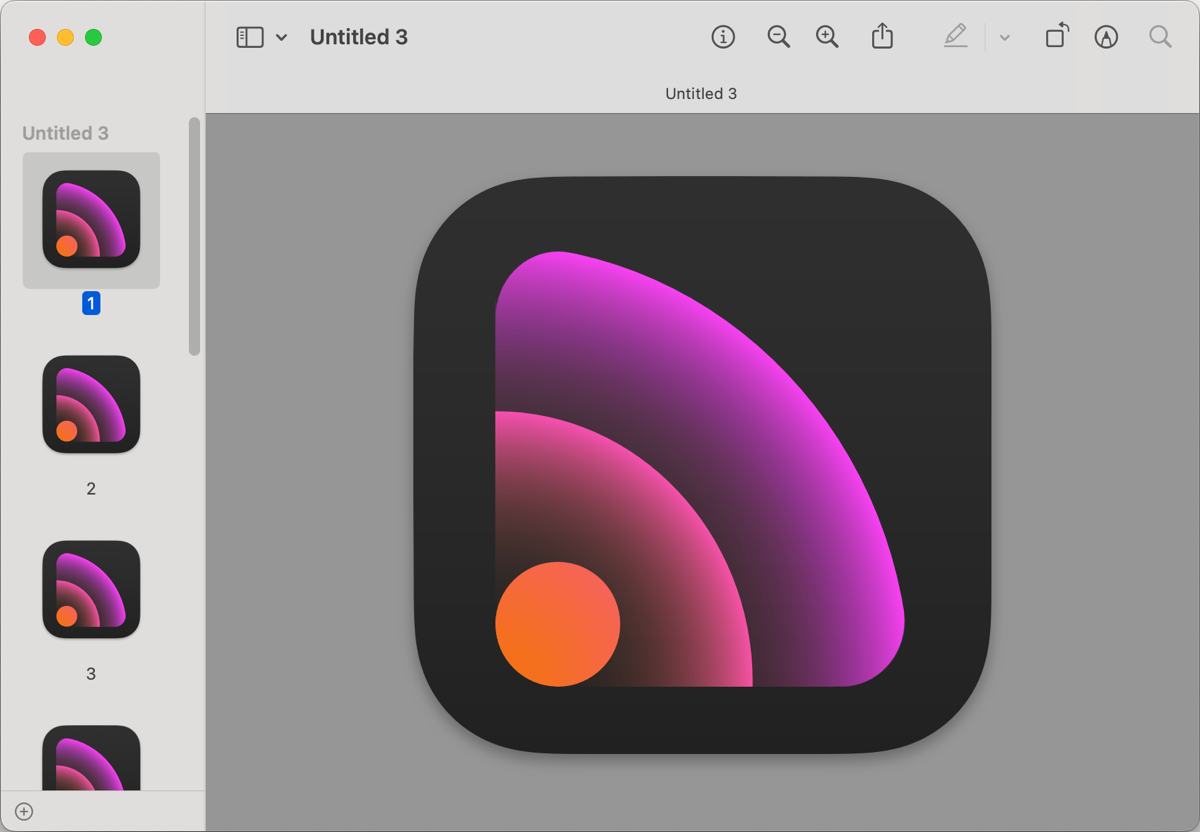Open the Share menu
This screenshot has height=832, width=1200.
coord(882,37)
